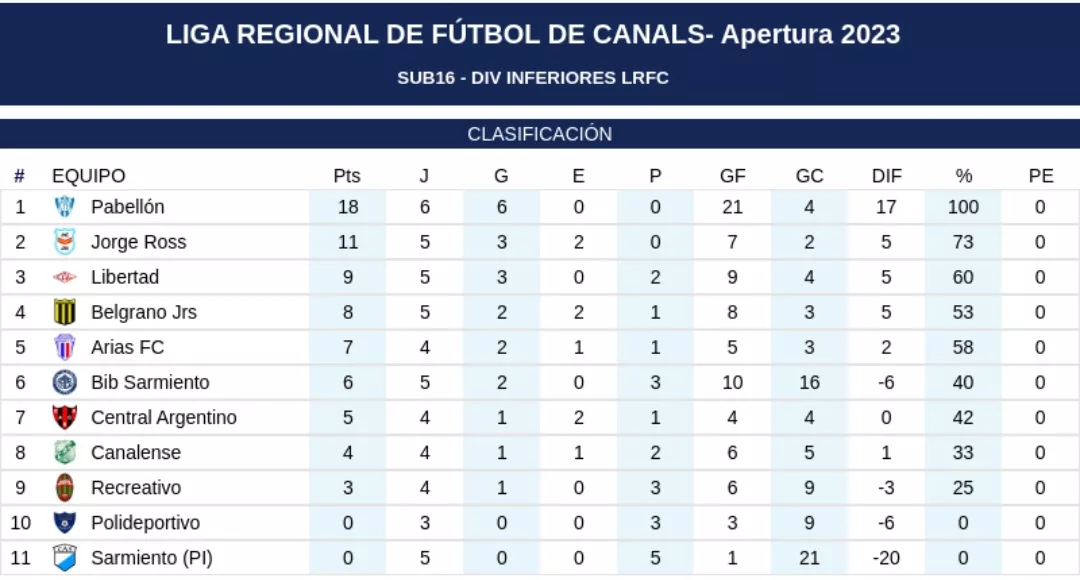The height and width of the screenshot is (580, 1080).
Task: Open the Pabellón team name link
Action: [127, 207]
